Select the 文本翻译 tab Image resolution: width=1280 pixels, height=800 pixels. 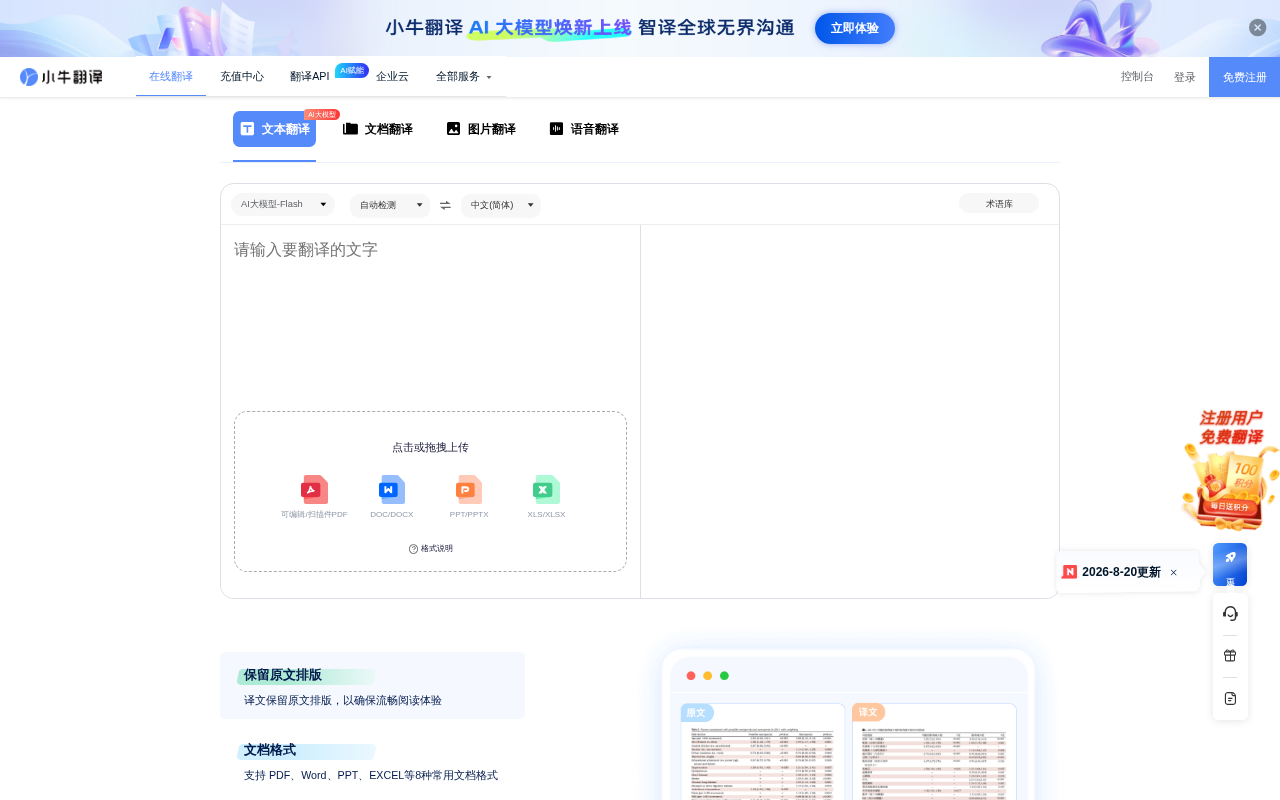pyautogui.click(x=274, y=129)
